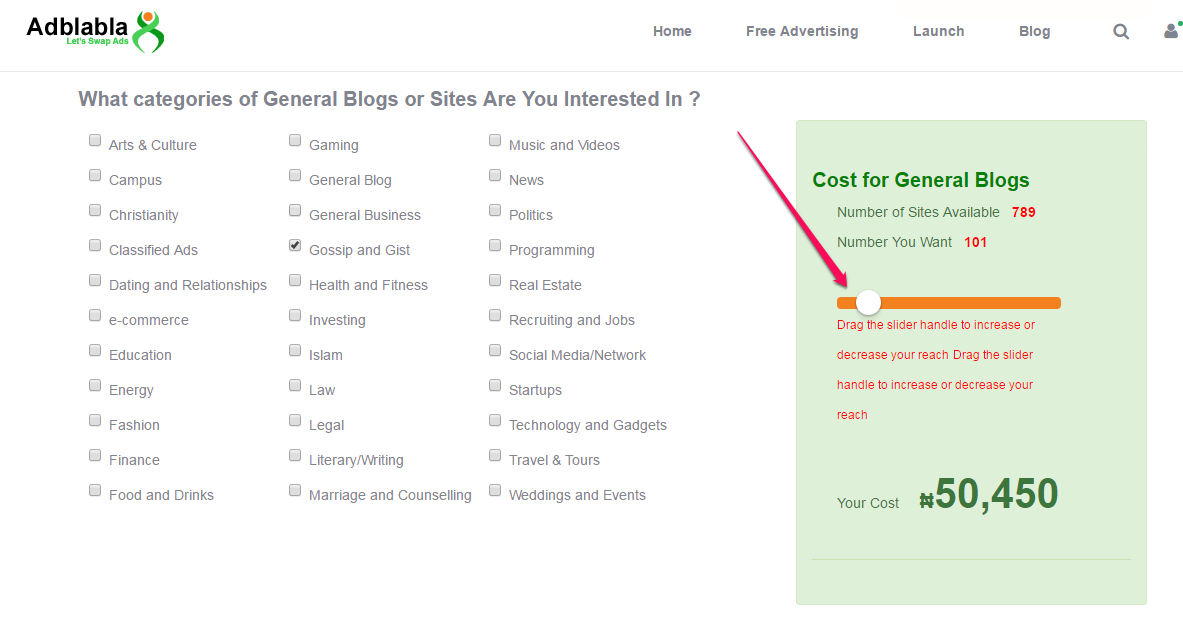Click the Your Cost 50,450 amount
The image size is (1183, 620).
(x=988, y=494)
